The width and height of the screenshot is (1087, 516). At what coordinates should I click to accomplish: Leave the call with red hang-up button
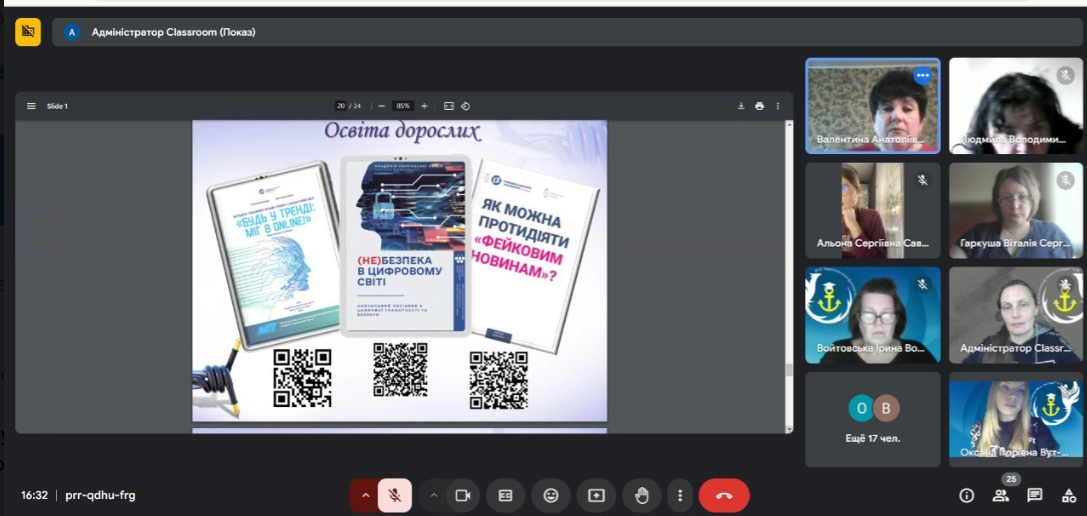[724, 495]
